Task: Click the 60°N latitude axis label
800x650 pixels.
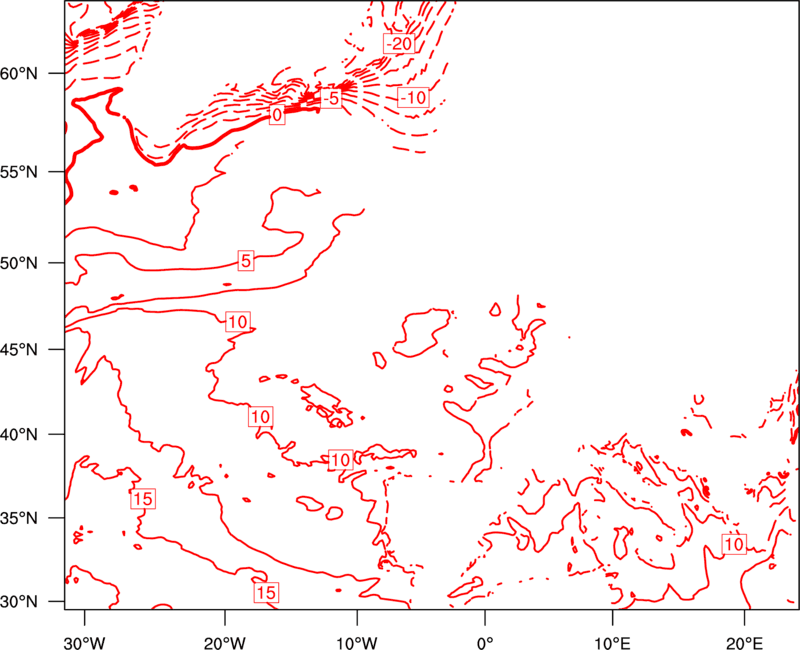Action: pos(19,73)
